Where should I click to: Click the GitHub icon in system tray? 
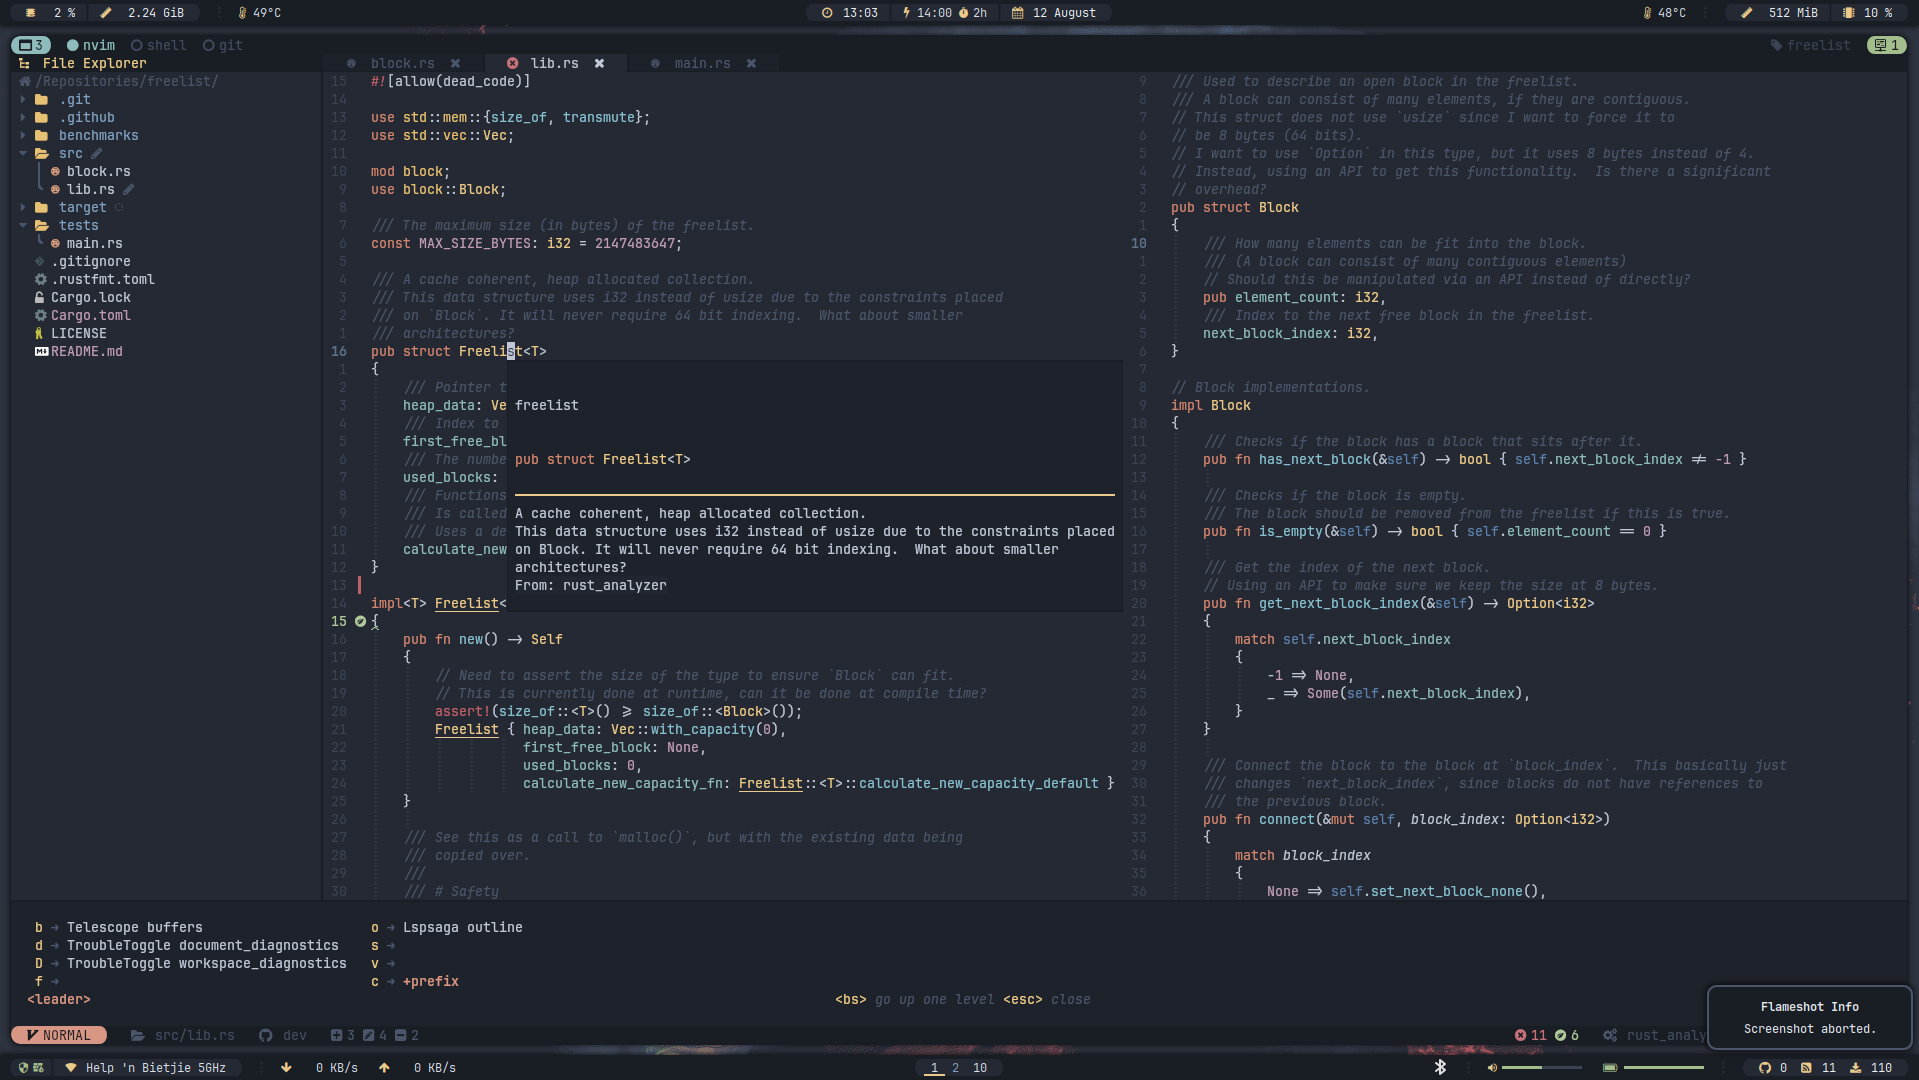(x=1766, y=1067)
